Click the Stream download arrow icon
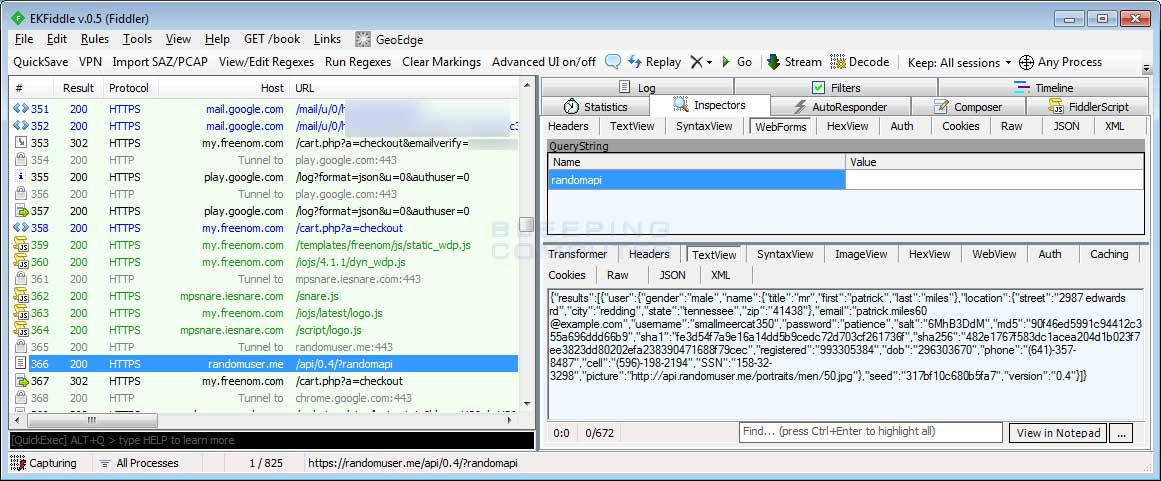The height and width of the screenshot is (481, 1161). click(773, 62)
